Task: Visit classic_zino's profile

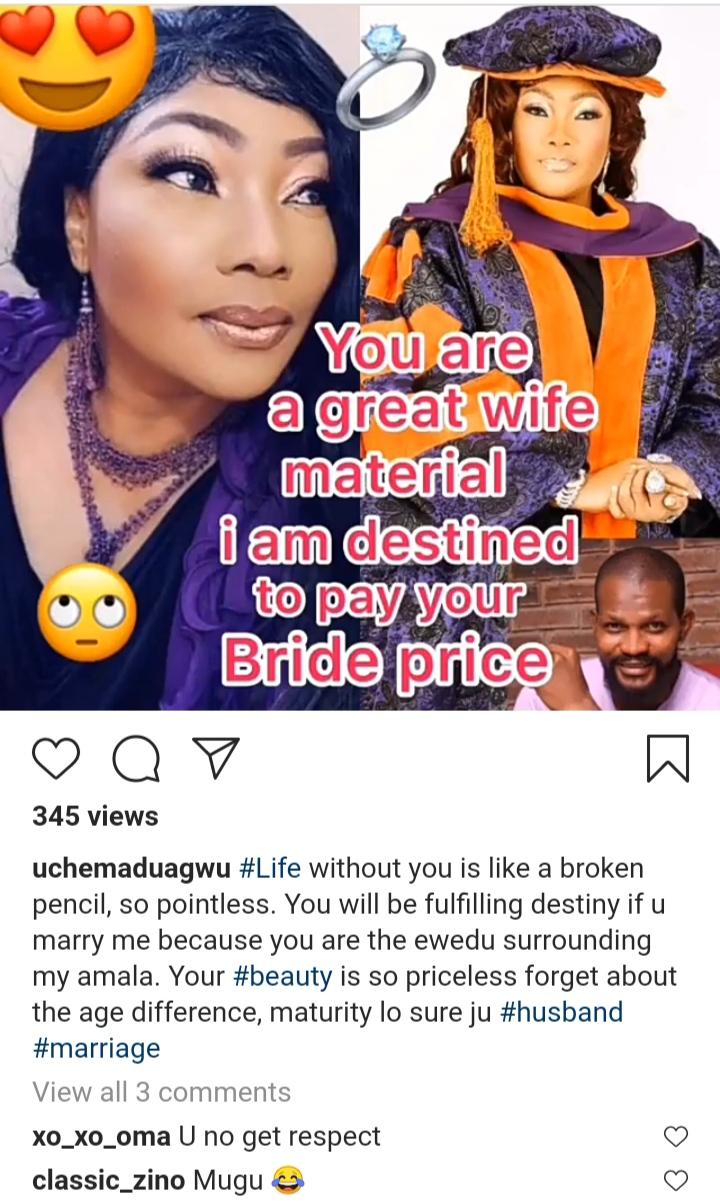Action: (108, 1181)
